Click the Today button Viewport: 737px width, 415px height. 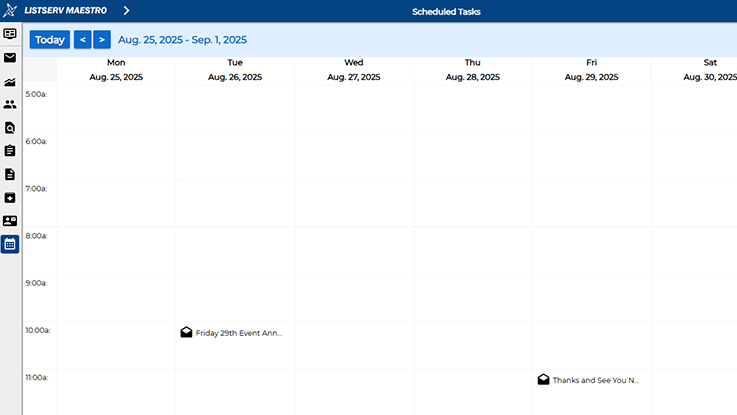click(50, 39)
